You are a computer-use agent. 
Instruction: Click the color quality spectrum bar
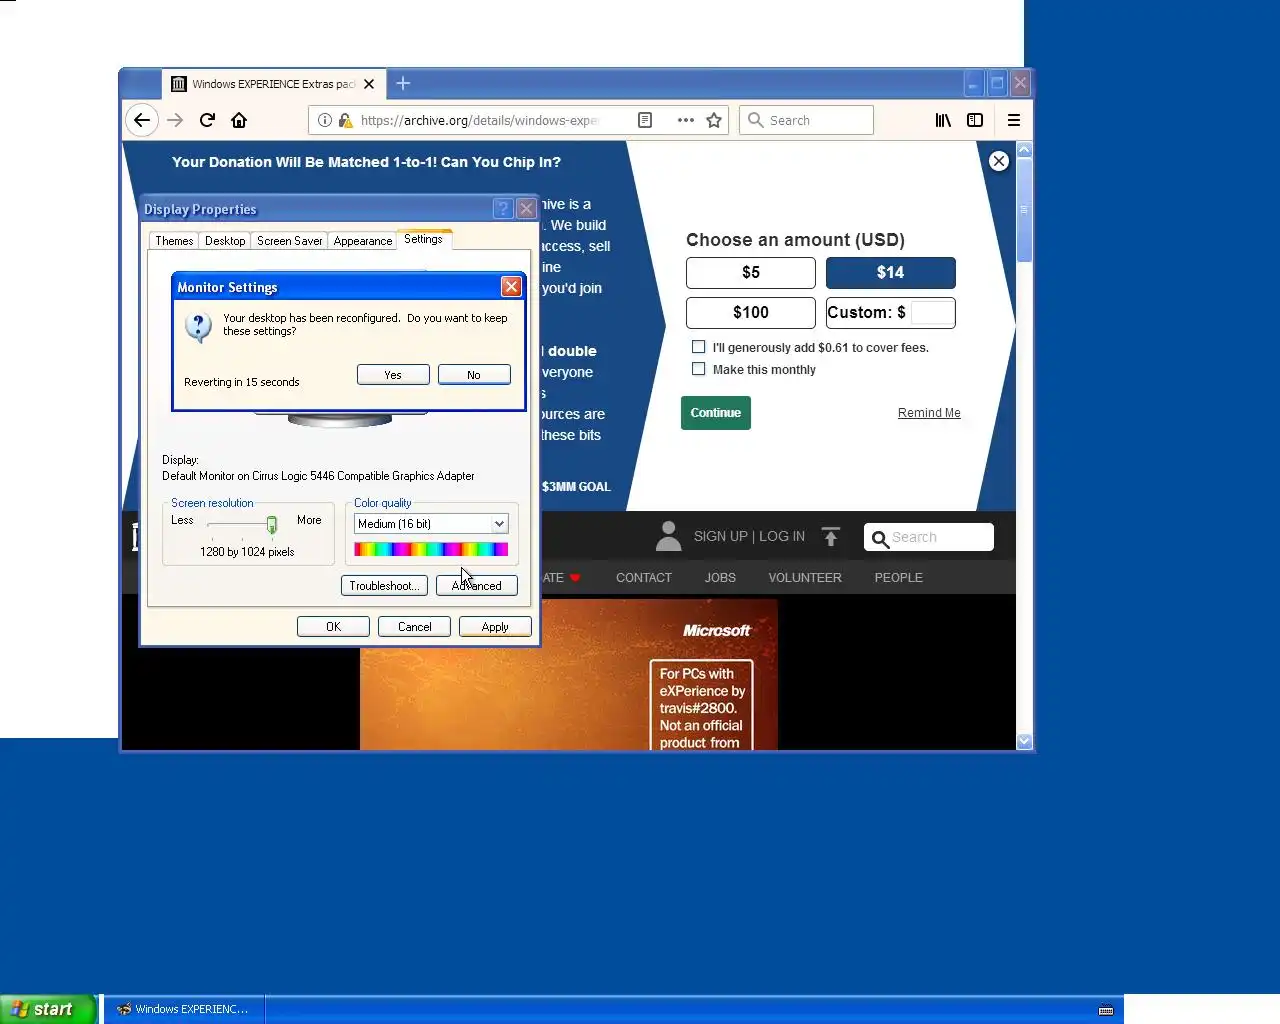[431, 549]
